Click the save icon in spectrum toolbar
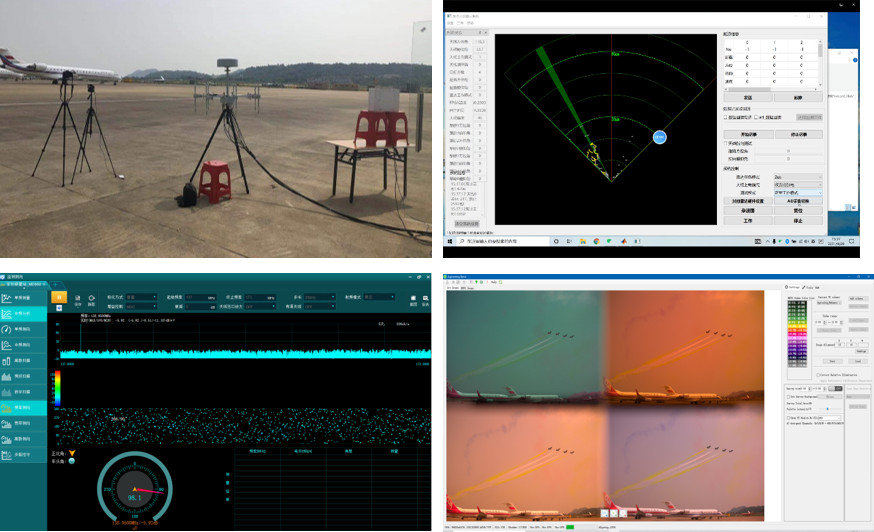 pos(77,297)
